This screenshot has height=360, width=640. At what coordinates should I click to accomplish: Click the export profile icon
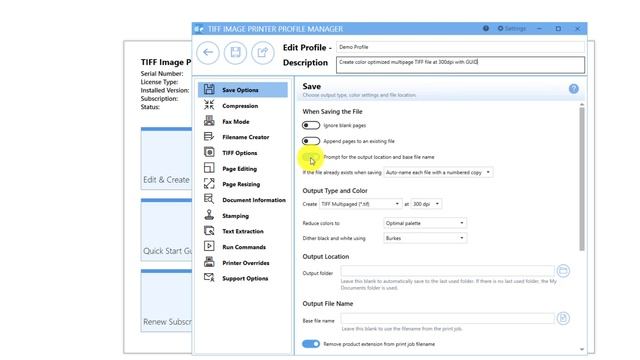coord(262,53)
